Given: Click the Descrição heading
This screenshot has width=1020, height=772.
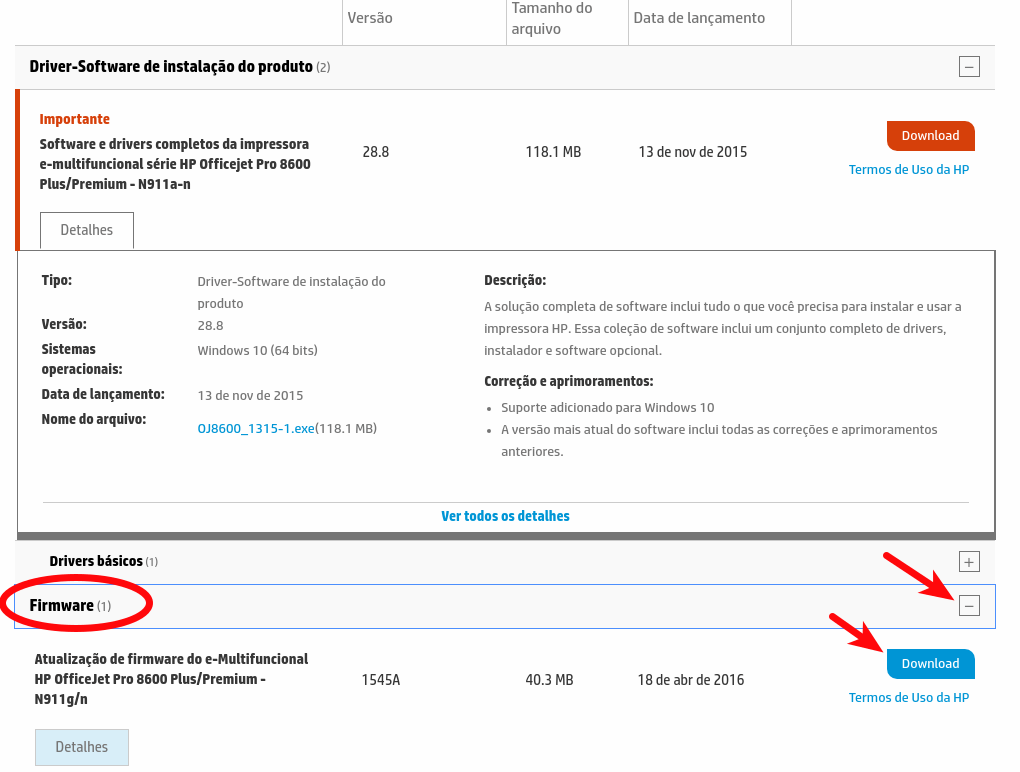Looking at the screenshot, I should [x=515, y=280].
